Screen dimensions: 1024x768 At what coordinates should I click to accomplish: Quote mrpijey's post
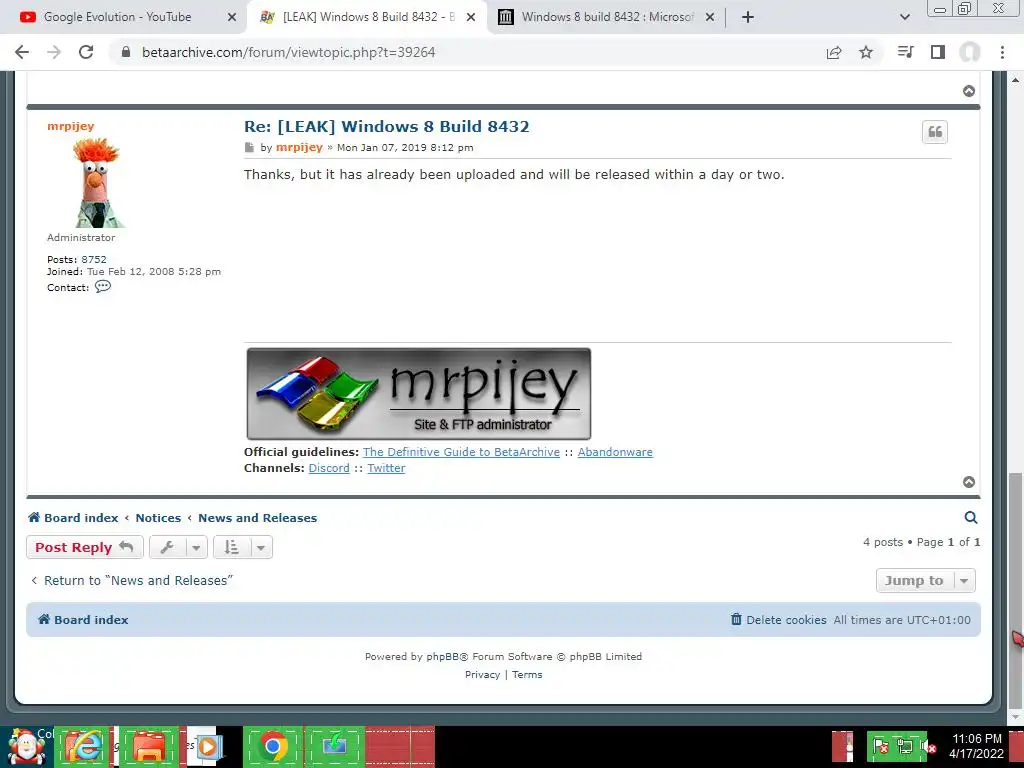coord(935,132)
